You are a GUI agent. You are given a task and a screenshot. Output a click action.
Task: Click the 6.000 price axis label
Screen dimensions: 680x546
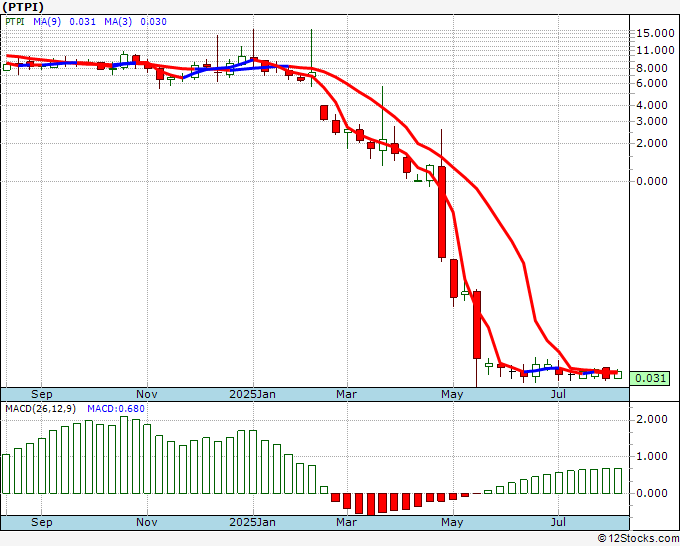(651, 83)
